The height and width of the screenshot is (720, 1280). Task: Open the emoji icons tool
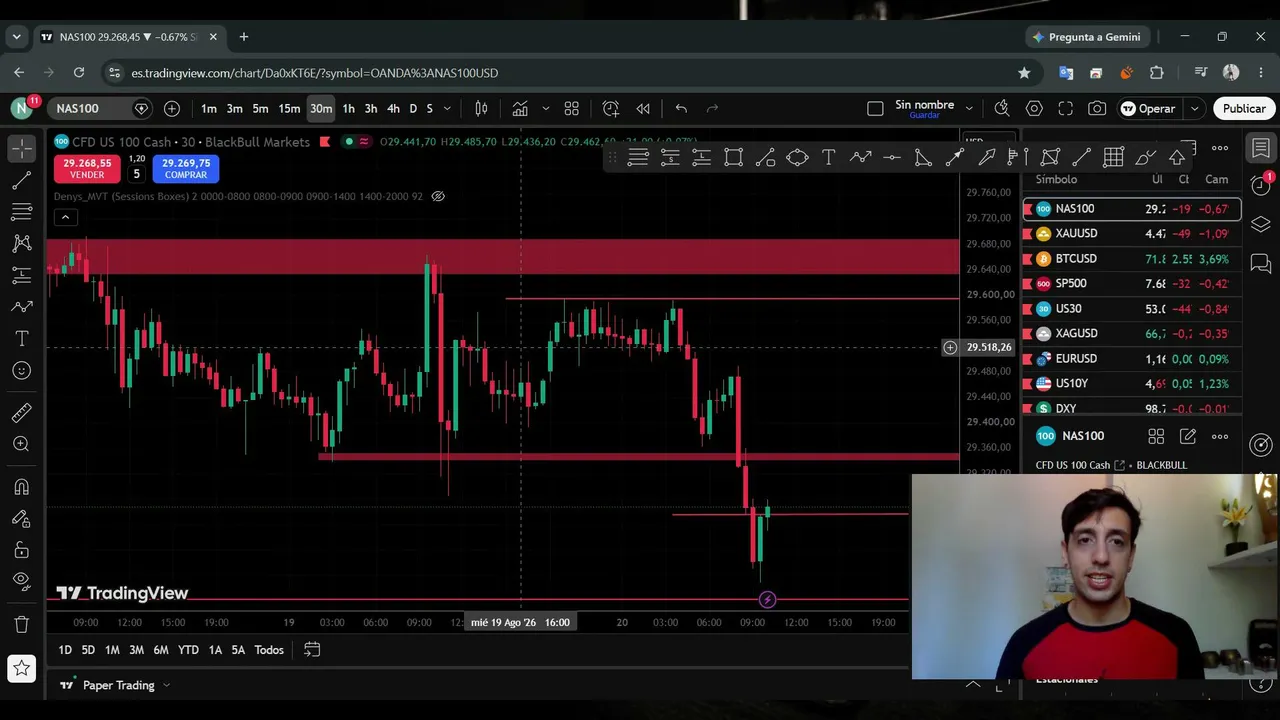pos(22,371)
